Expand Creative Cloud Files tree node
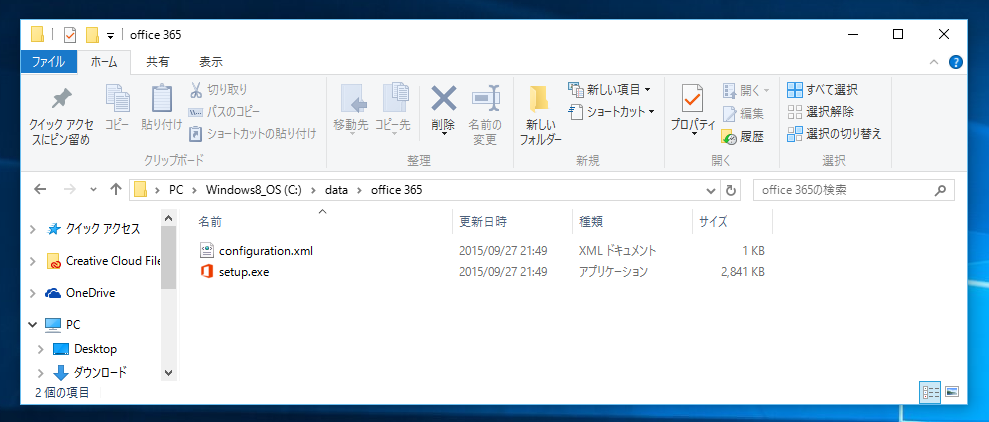The height and width of the screenshot is (422, 989). point(33,261)
